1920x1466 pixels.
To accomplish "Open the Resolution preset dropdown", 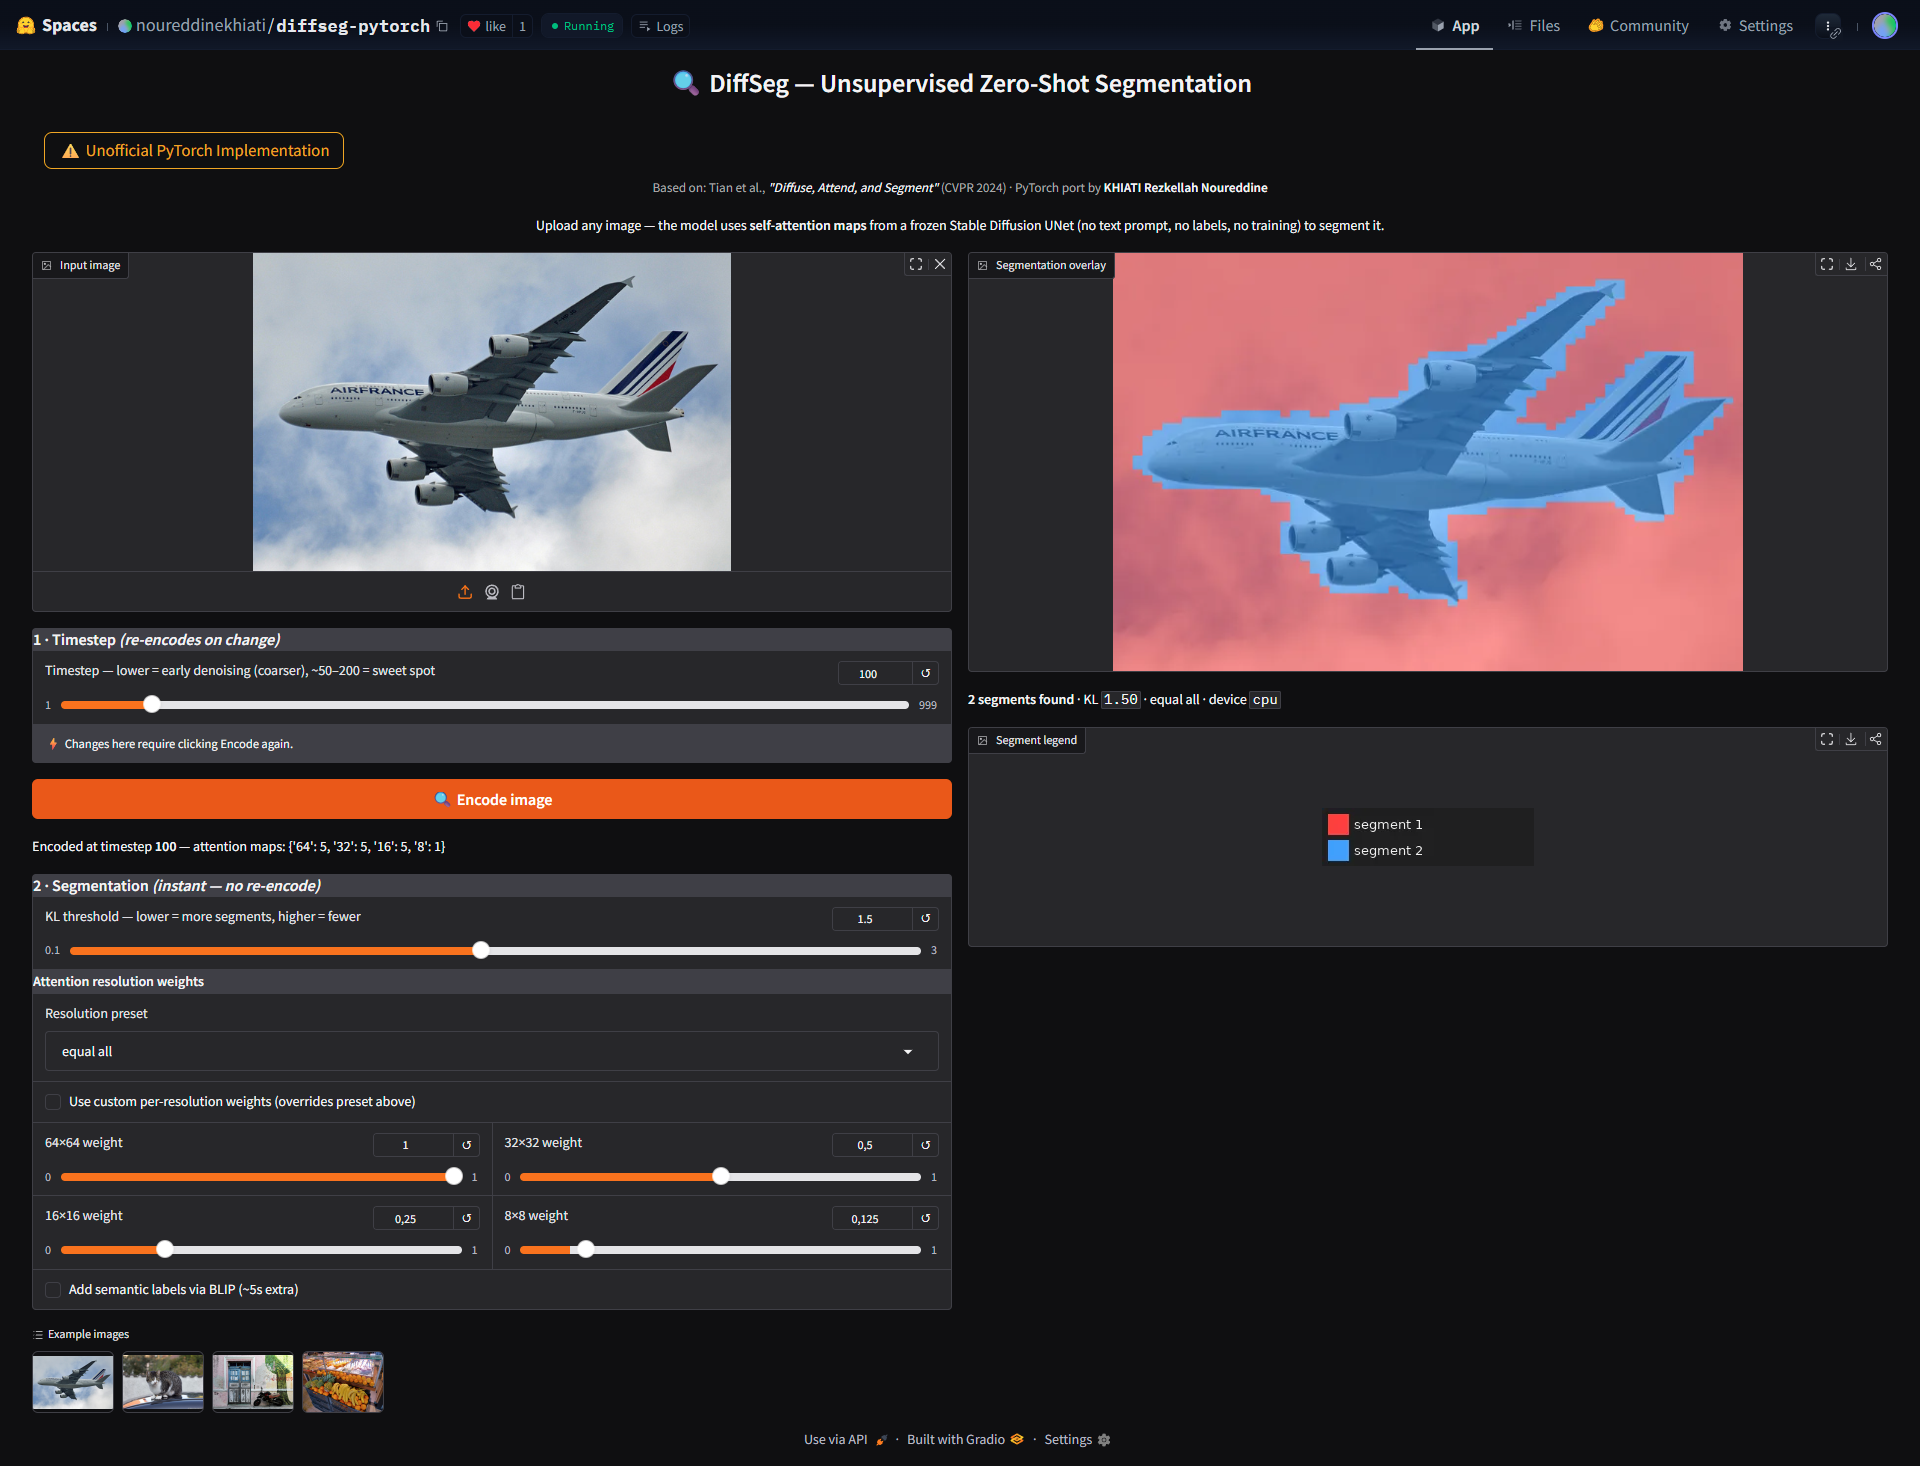I will click(491, 1051).
